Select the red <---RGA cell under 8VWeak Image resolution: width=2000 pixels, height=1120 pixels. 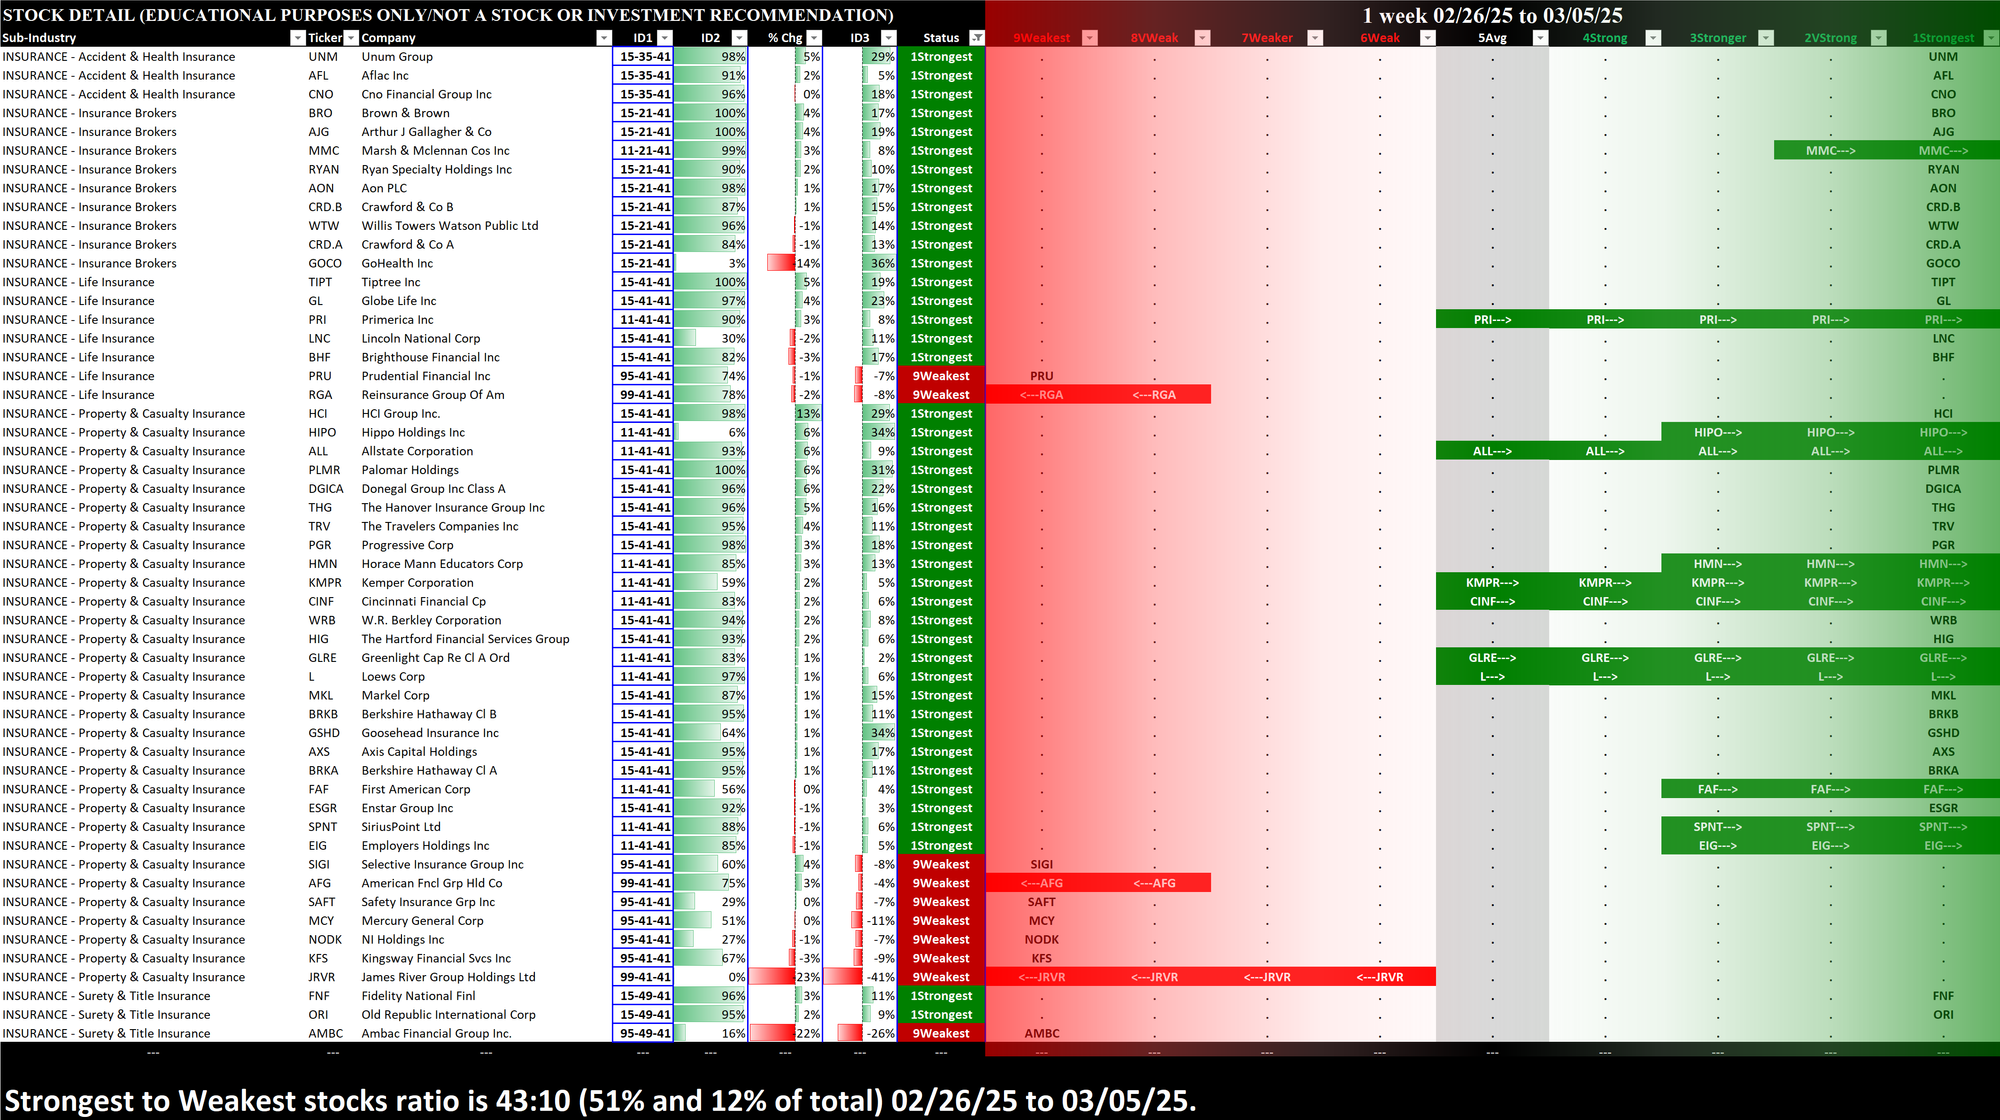[1154, 395]
